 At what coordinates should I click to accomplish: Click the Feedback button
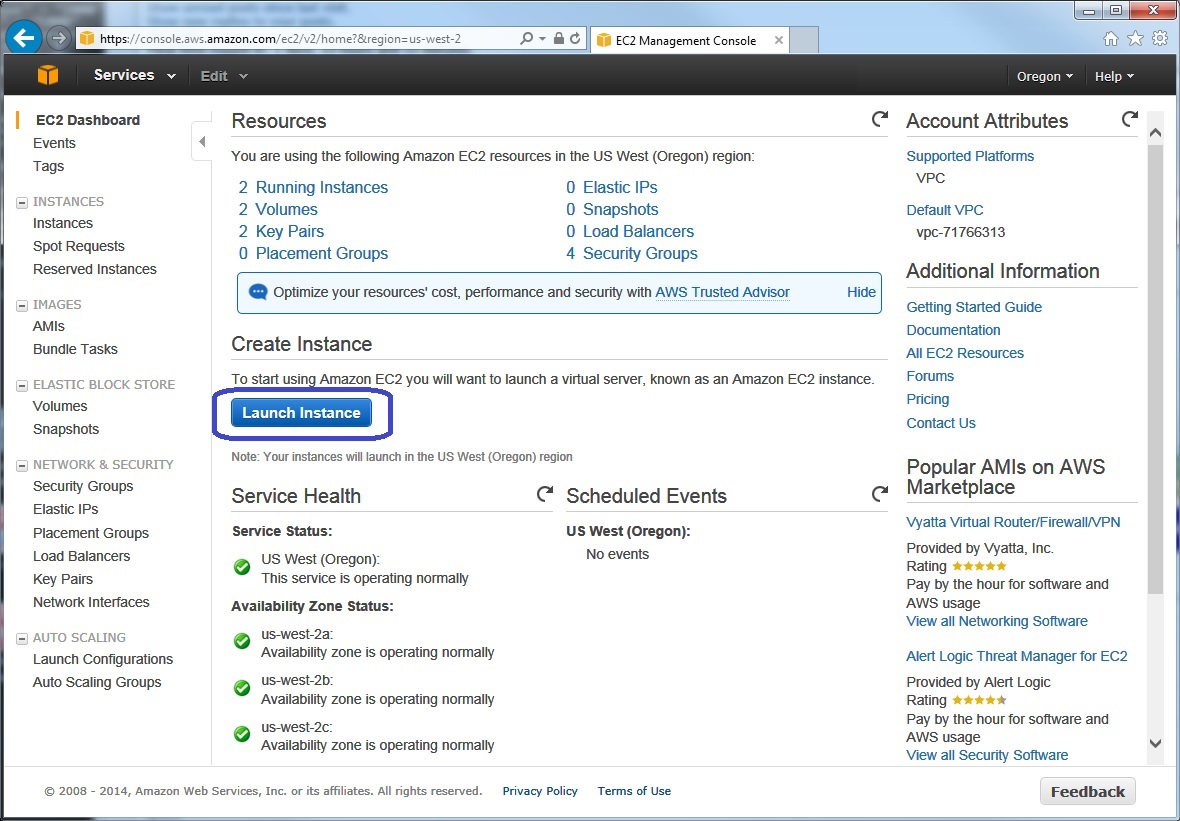tap(1087, 792)
